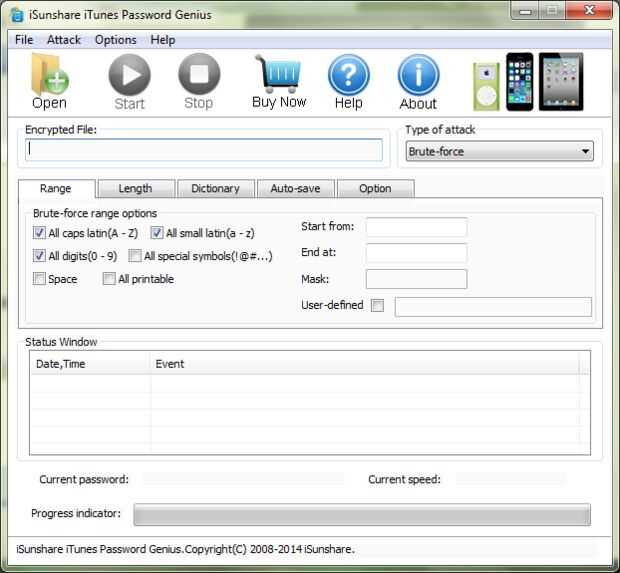
Task: Click the 'Brute-force range options' label
Action: pyautogui.click(x=95, y=214)
